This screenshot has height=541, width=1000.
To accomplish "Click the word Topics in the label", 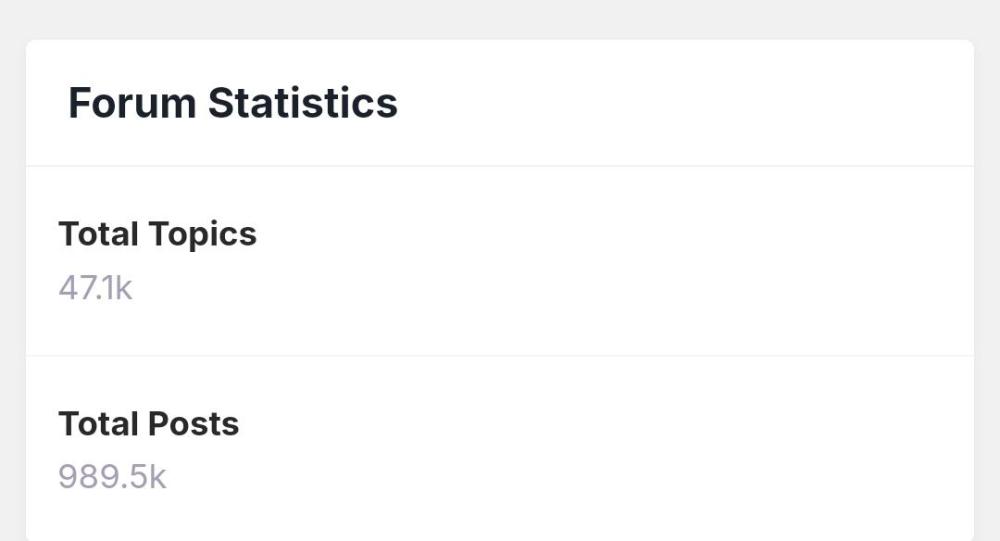I will tap(202, 234).
